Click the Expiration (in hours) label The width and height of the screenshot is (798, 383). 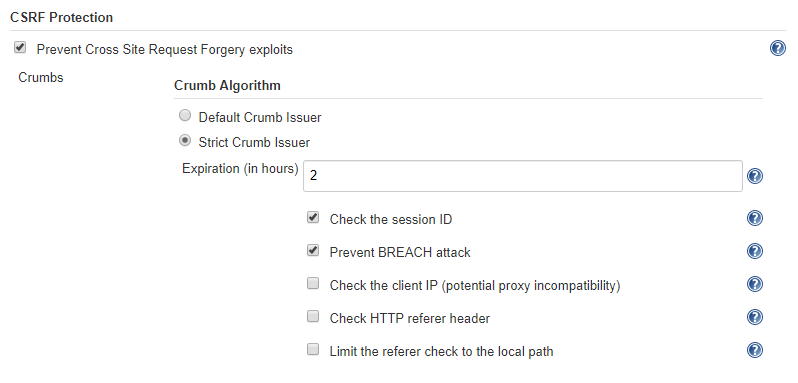[240, 169]
